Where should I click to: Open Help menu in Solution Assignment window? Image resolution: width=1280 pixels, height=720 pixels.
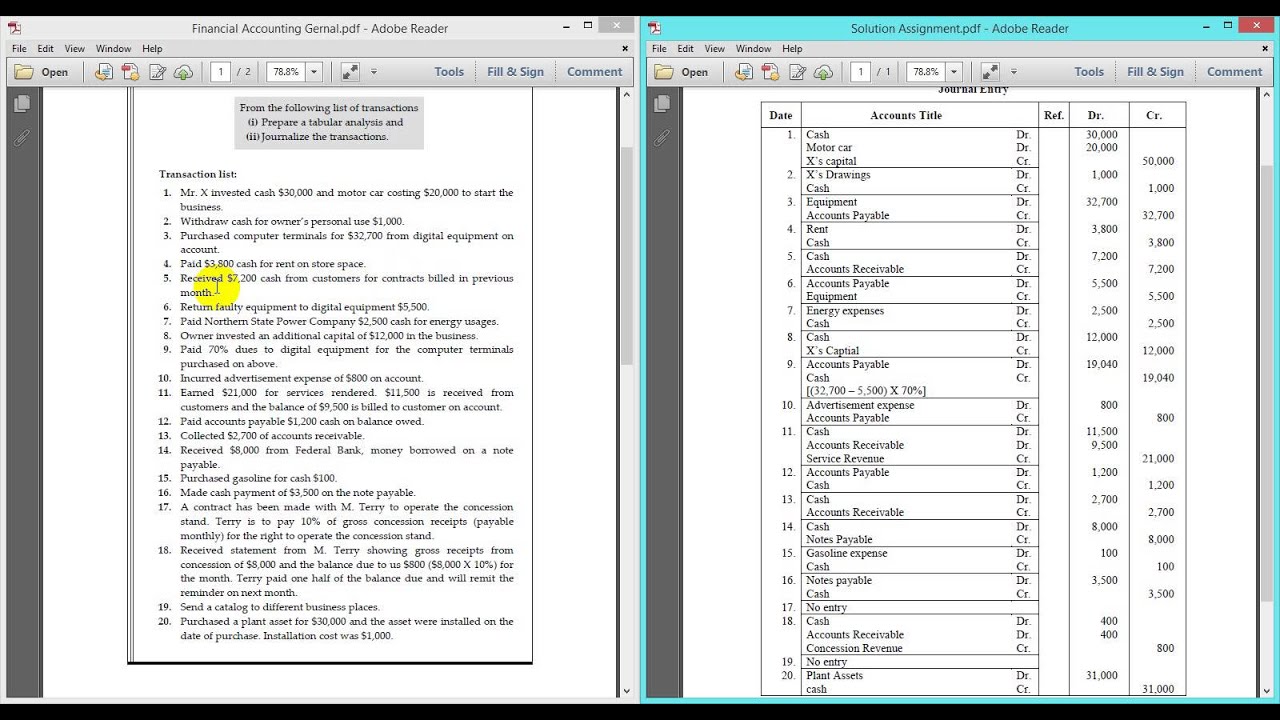(x=792, y=48)
